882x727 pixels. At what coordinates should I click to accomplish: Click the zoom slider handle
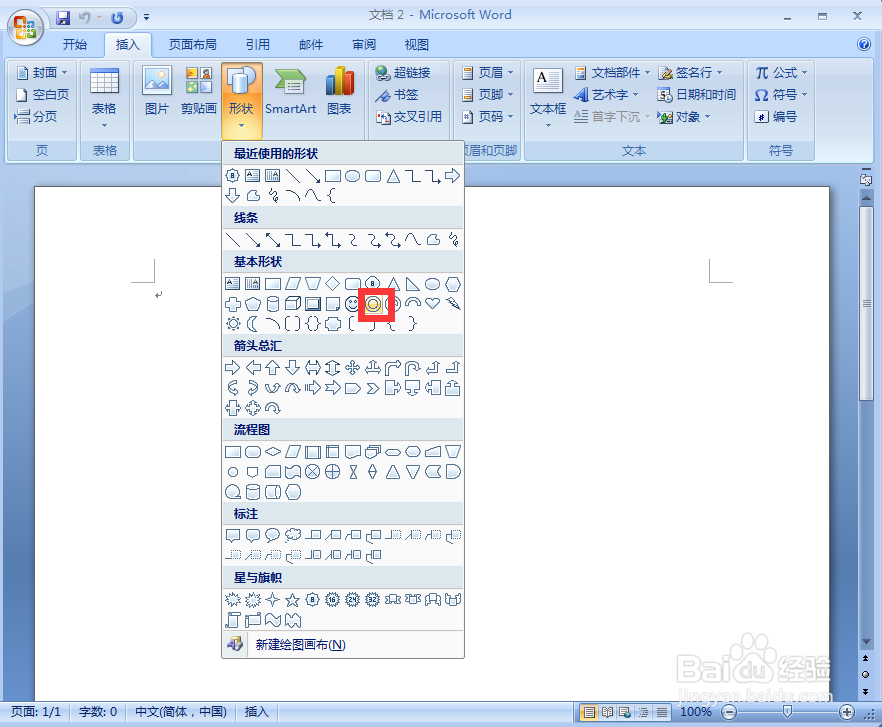(x=788, y=712)
